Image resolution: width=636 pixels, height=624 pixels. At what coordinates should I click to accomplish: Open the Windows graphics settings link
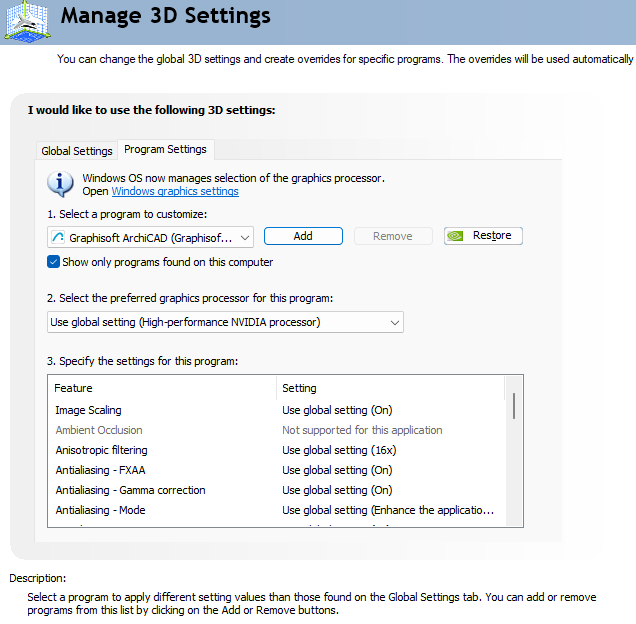click(x=175, y=191)
